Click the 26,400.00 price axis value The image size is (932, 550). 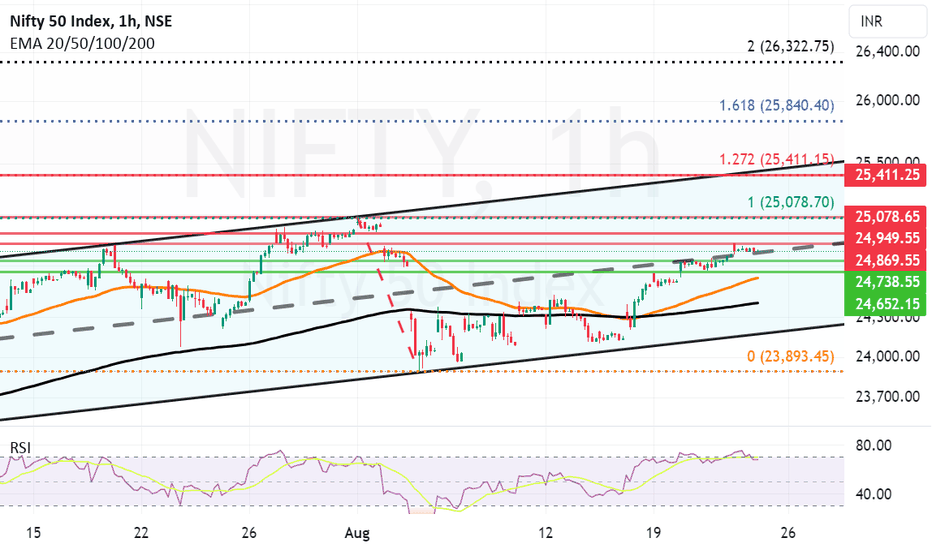pyautogui.click(x=887, y=51)
